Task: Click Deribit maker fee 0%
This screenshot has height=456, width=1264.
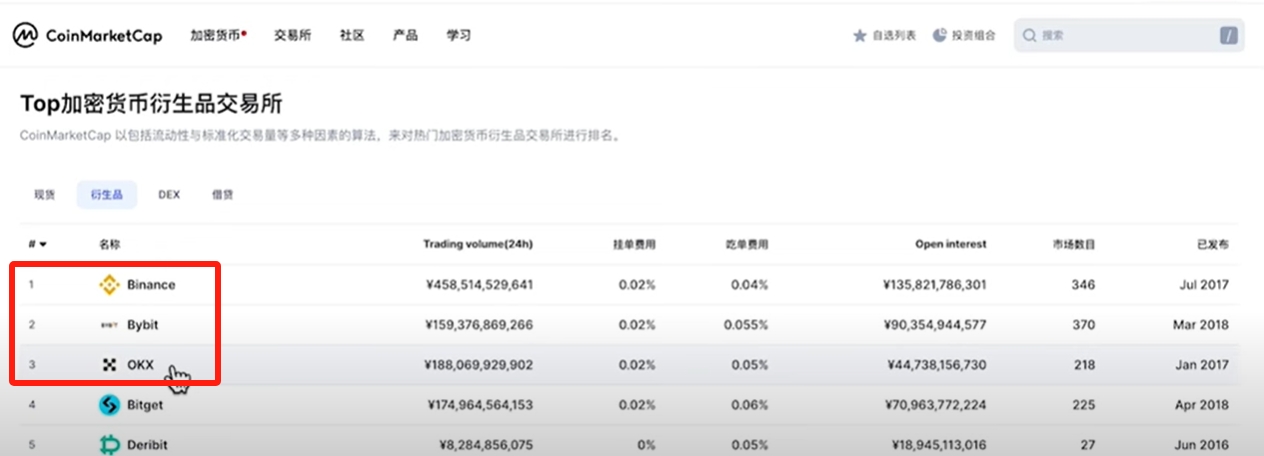Action: [646, 445]
